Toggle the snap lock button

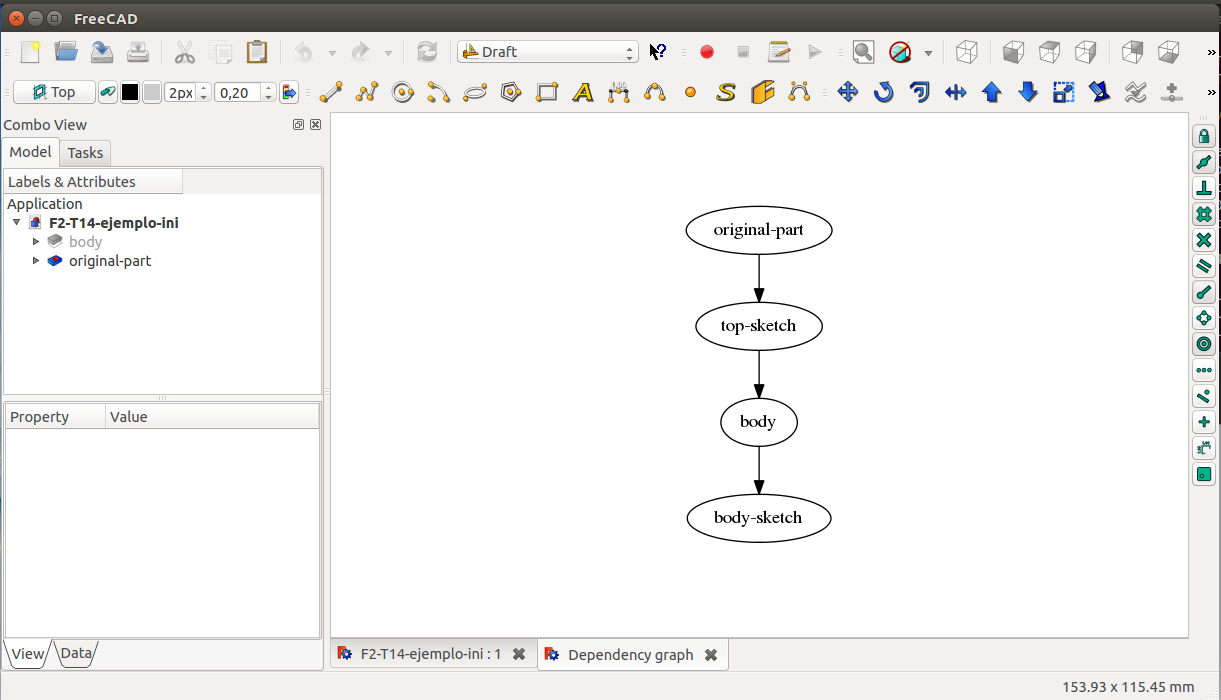1204,136
